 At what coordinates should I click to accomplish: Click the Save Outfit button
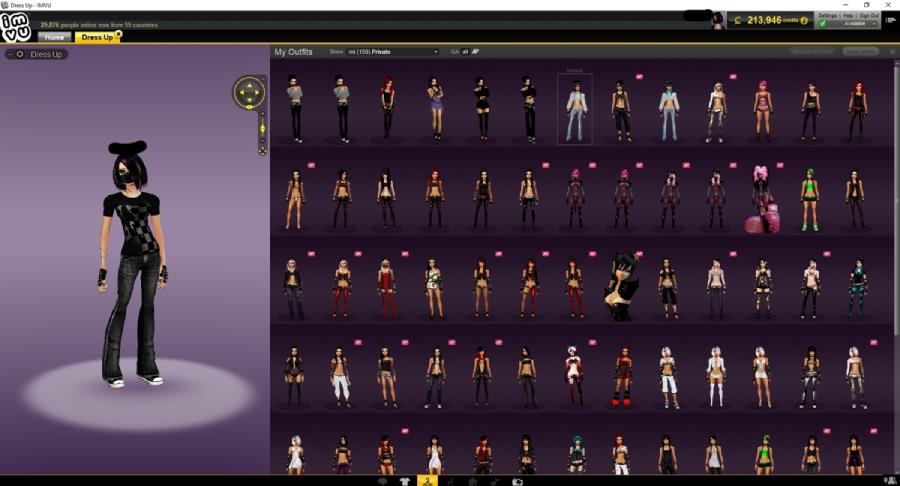point(860,52)
